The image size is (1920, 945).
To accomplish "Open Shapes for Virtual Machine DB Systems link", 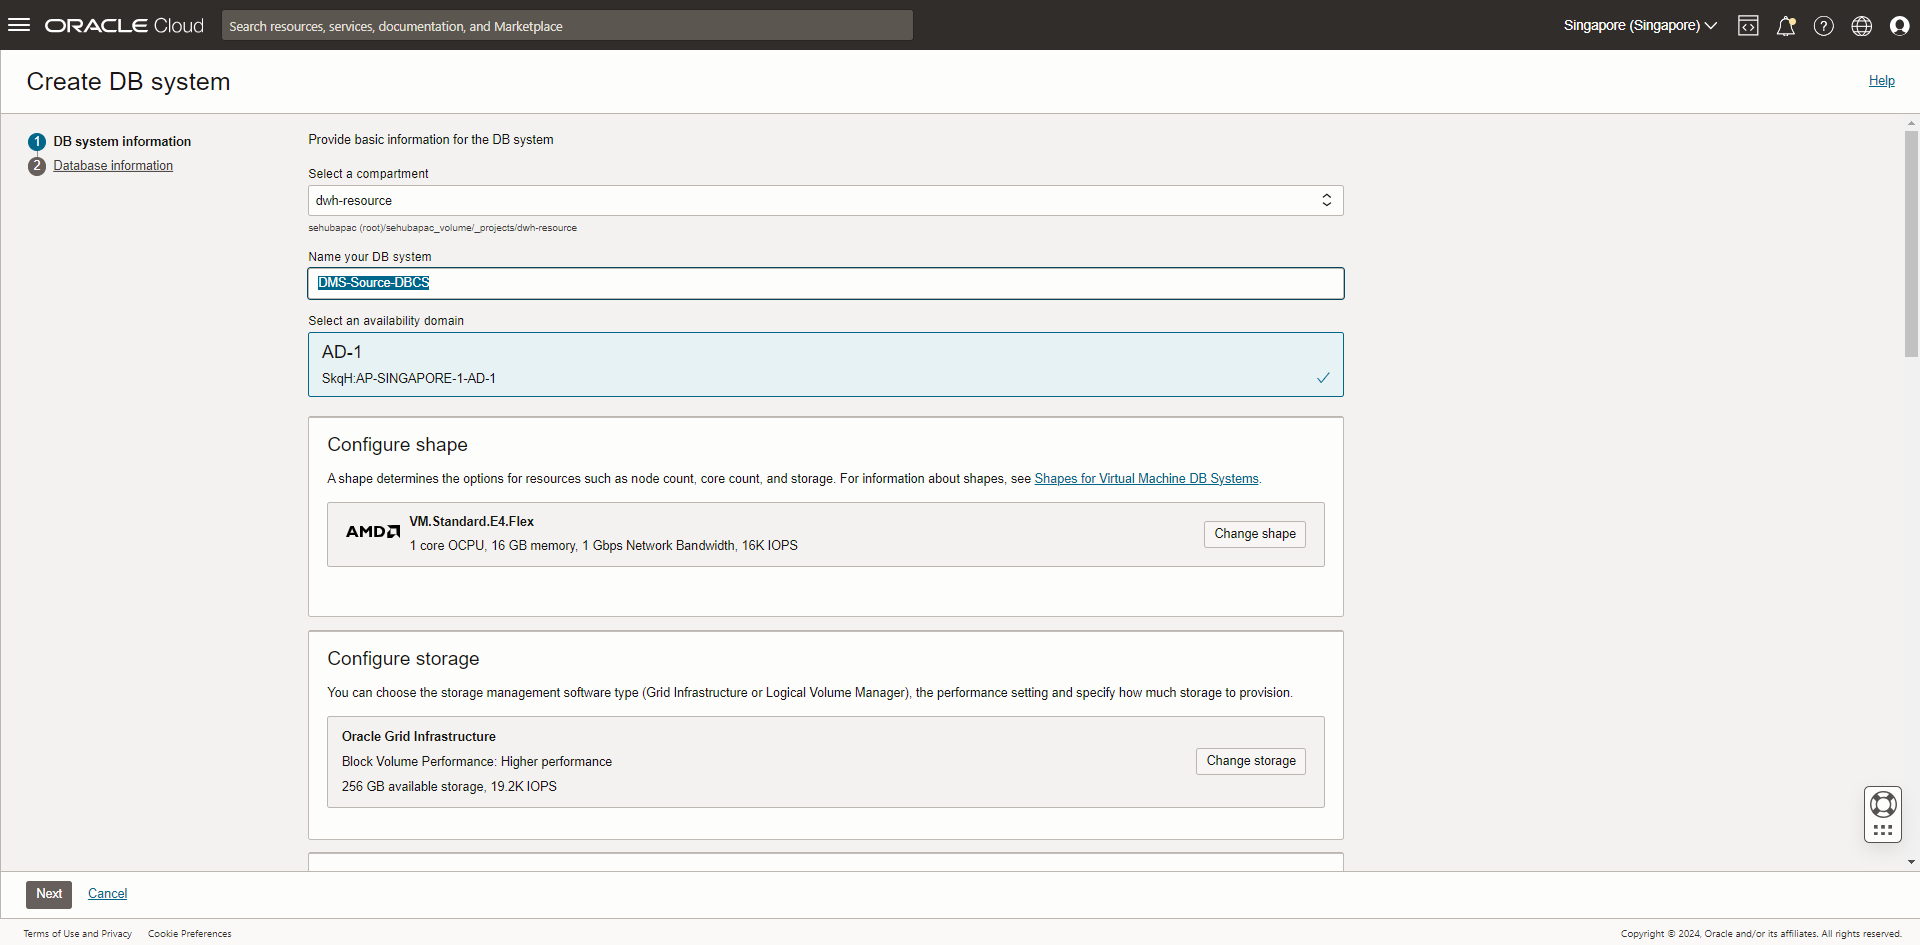I will (x=1146, y=479).
